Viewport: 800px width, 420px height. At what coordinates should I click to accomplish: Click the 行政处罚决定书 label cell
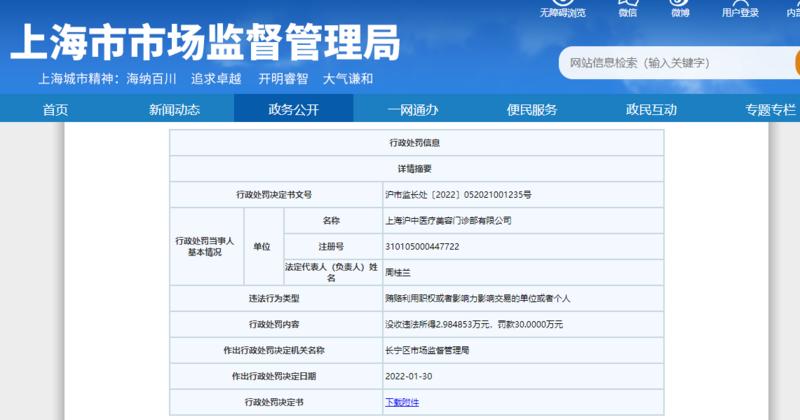(276, 402)
